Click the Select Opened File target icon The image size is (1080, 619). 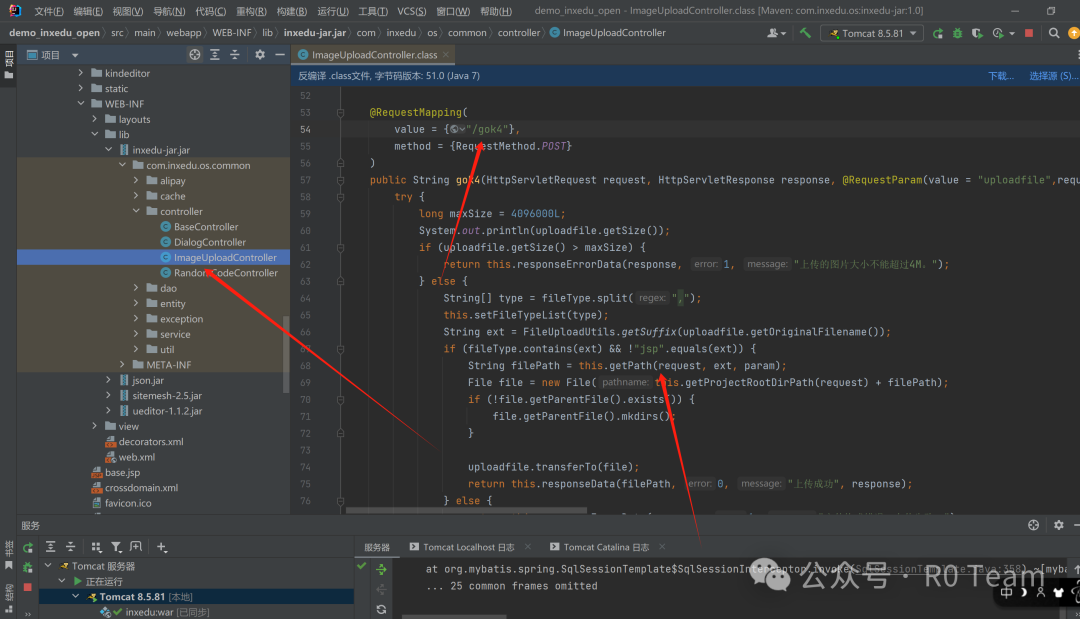coord(195,54)
